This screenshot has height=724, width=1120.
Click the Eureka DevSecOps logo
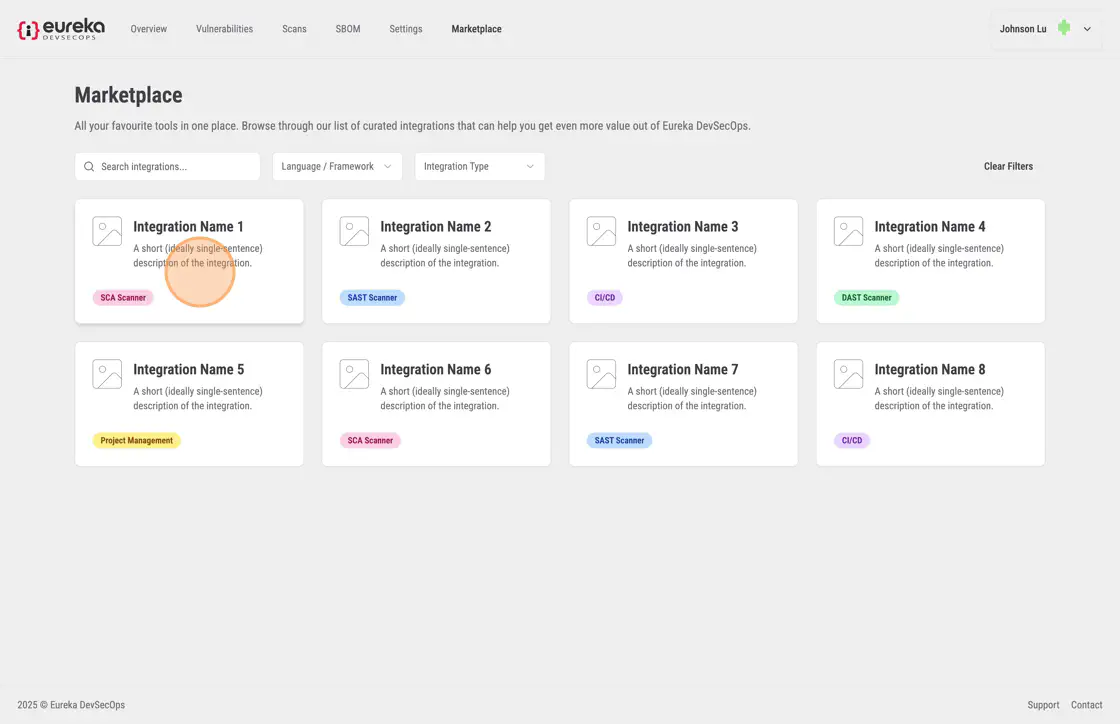(60, 29)
